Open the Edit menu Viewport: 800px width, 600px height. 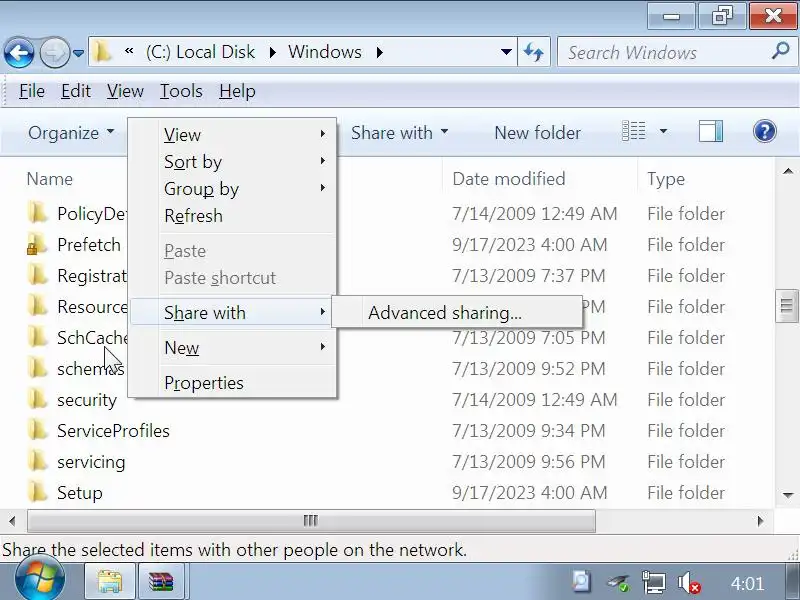click(x=76, y=91)
